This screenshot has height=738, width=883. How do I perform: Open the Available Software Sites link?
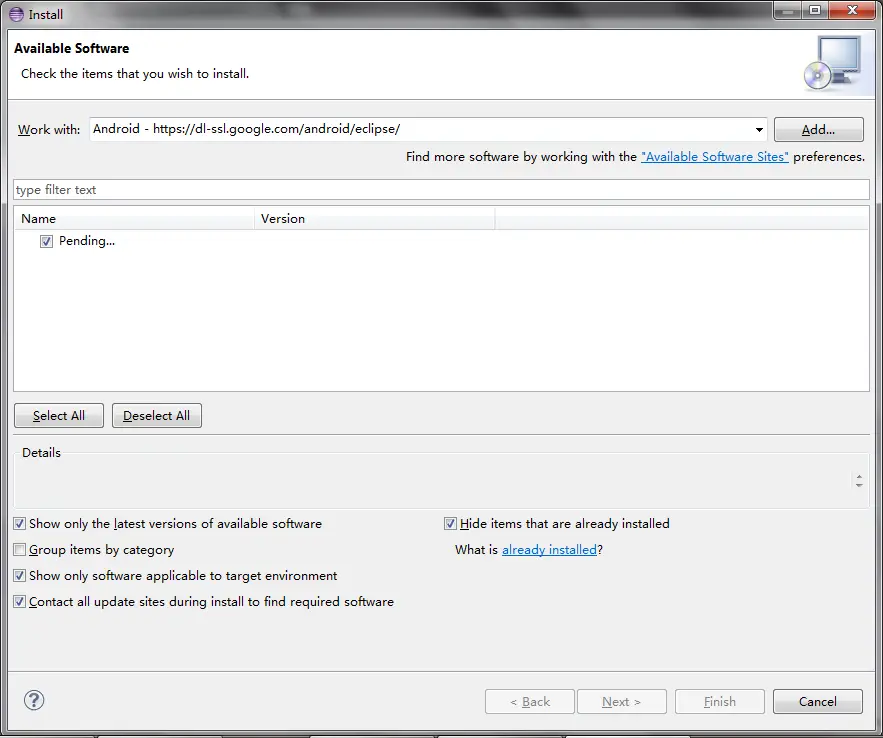click(x=715, y=156)
